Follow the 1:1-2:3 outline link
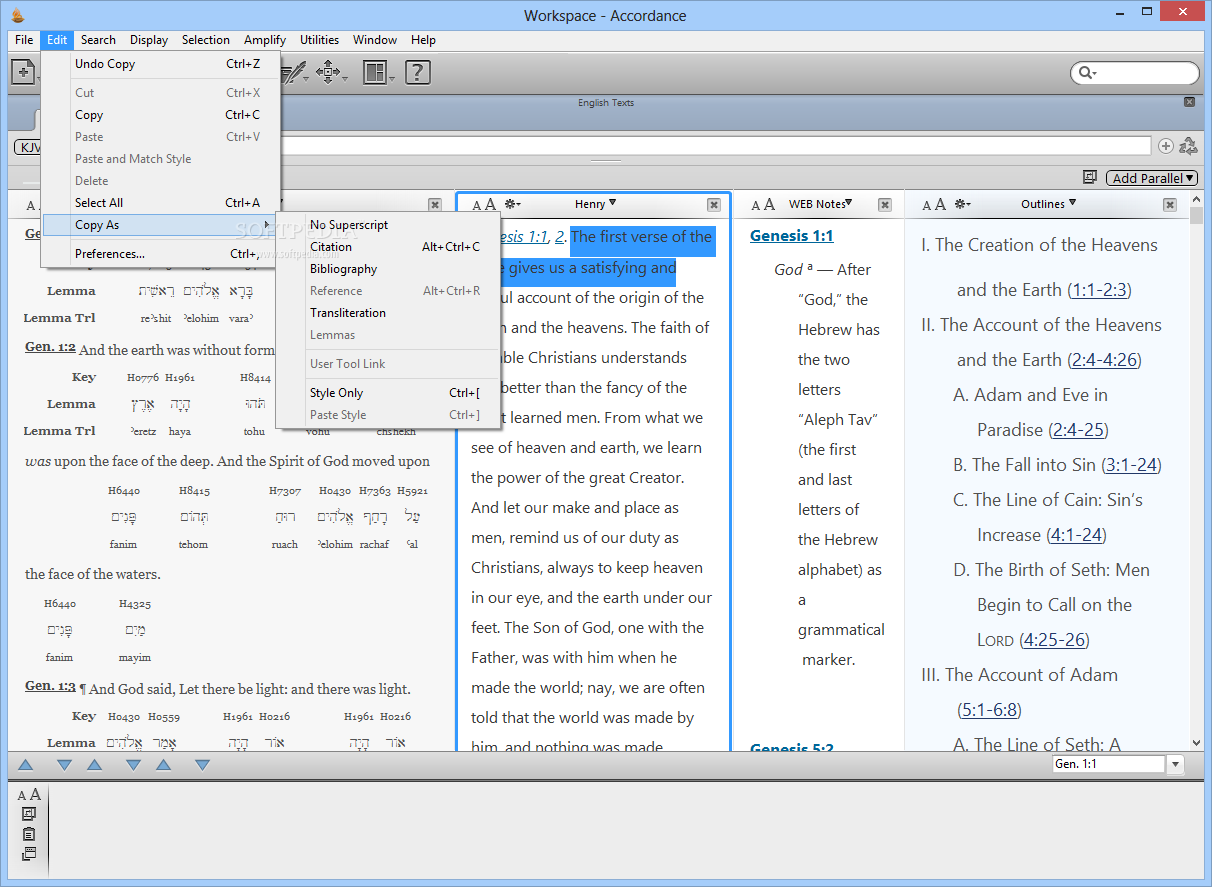This screenshot has height=887, width=1212. [1098, 290]
